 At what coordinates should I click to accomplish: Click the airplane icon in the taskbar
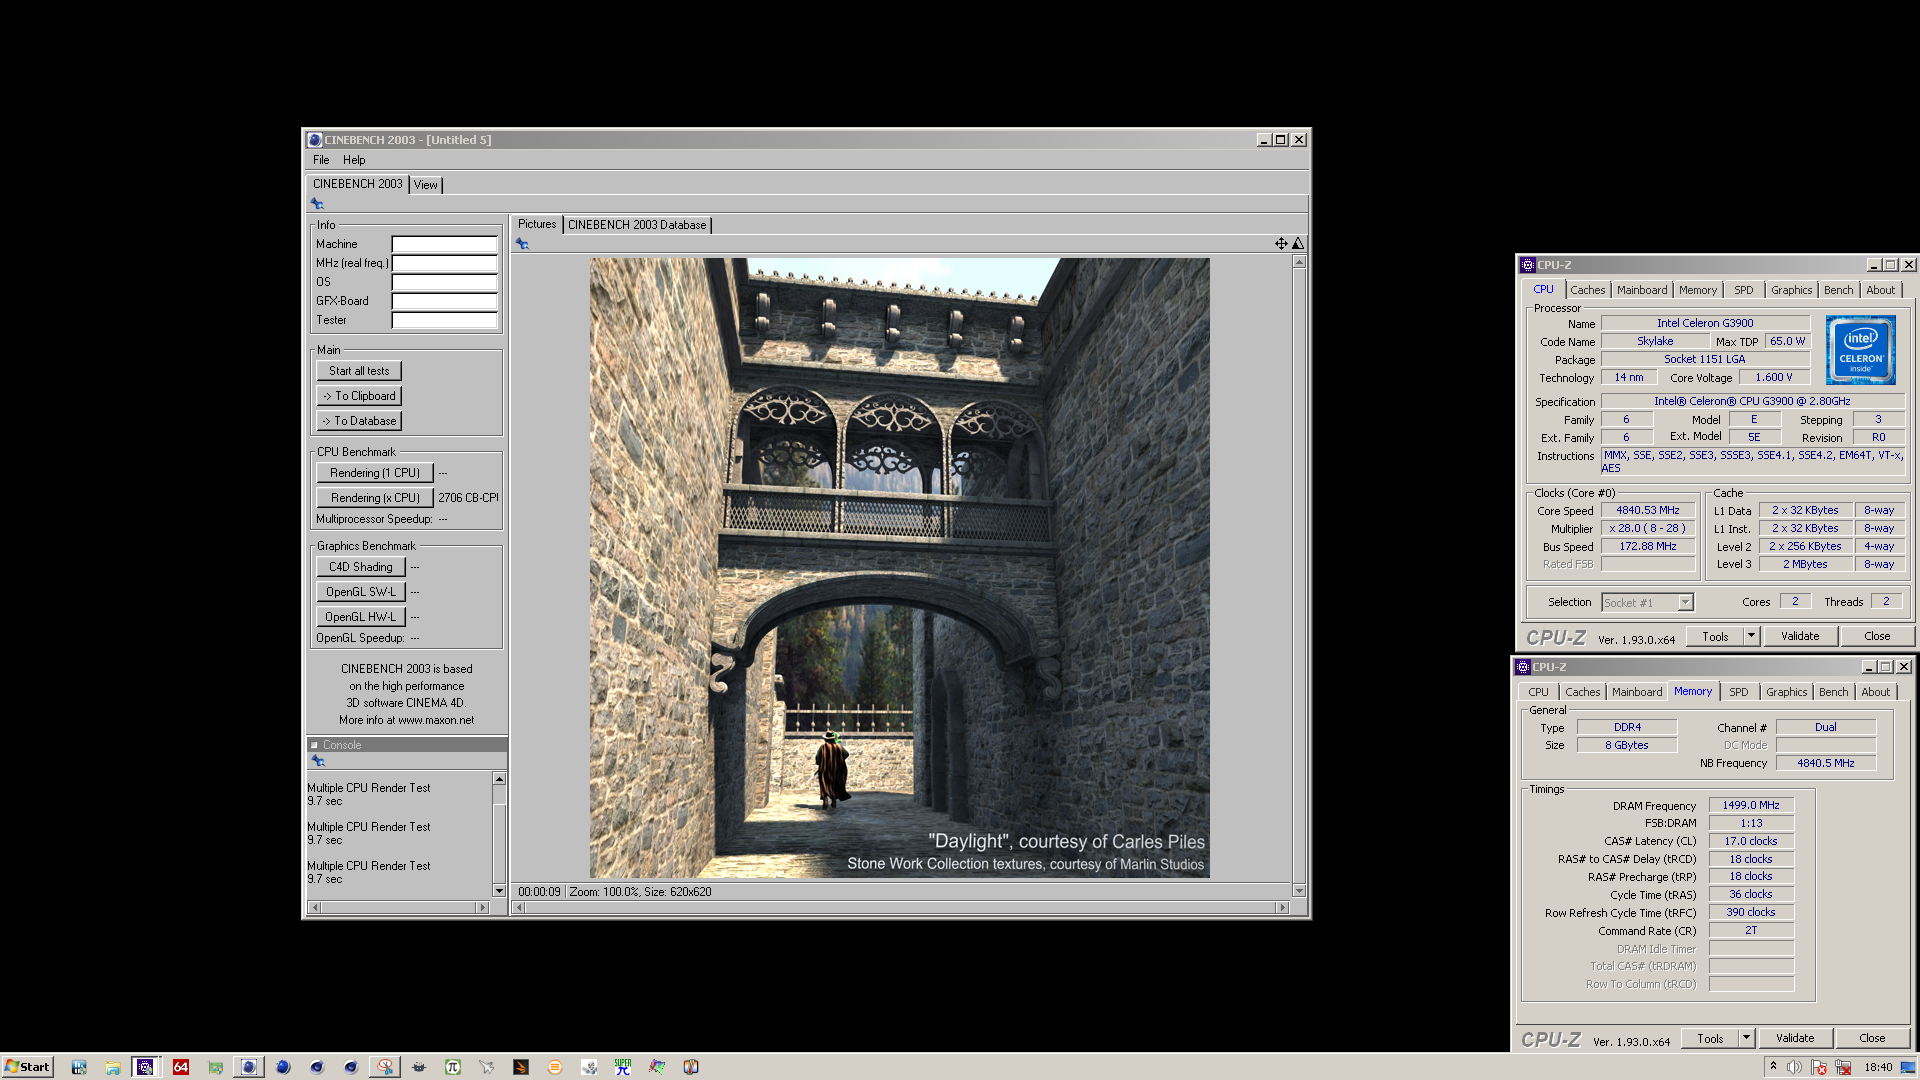(487, 1067)
